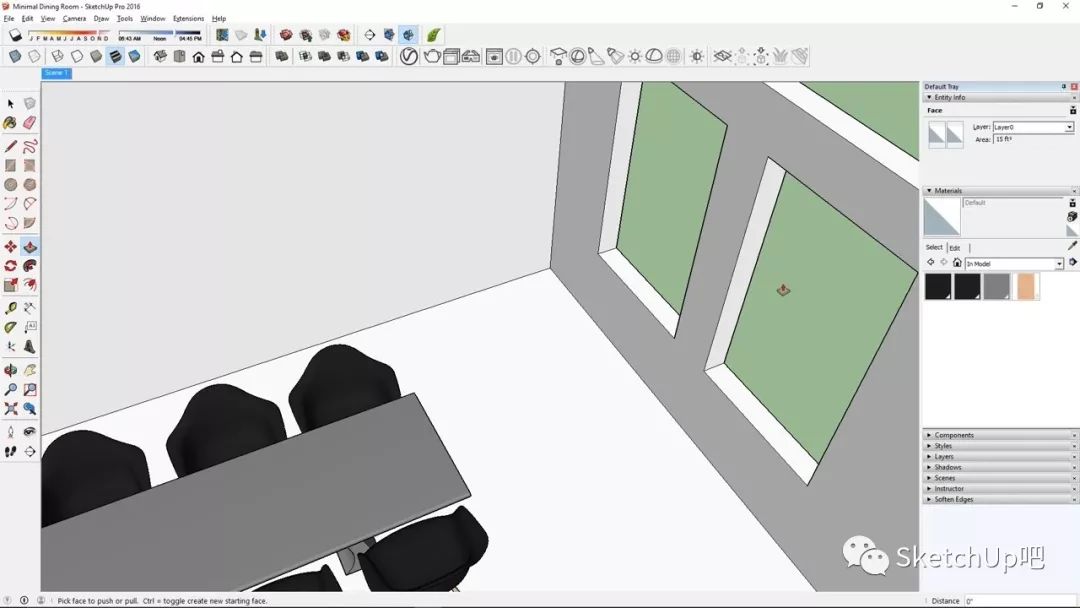Image resolution: width=1080 pixels, height=608 pixels.
Task: Open the Layer0 dropdown in Entity Info
Action: point(1069,128)
